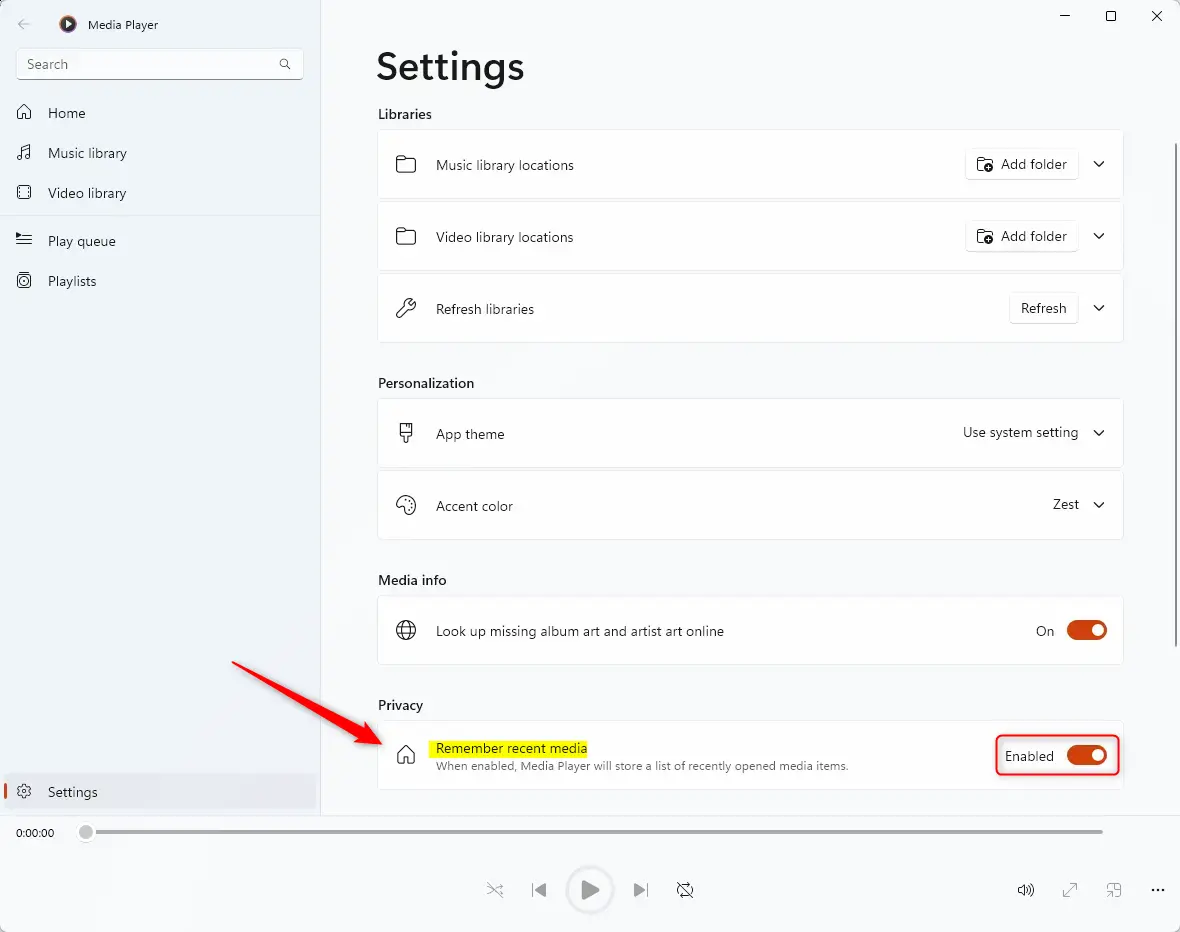Open the App theme dropdown
Viewport: 1180px width, 932px height.
1034,433
